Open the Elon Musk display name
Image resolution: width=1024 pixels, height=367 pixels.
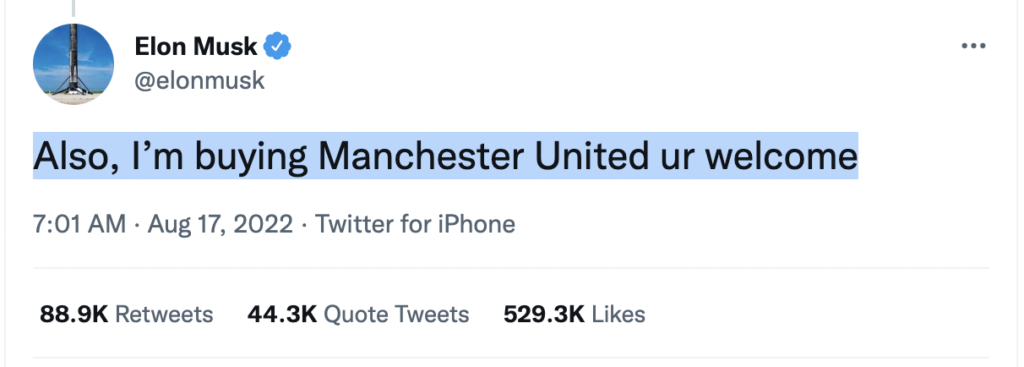coord(196,46)
